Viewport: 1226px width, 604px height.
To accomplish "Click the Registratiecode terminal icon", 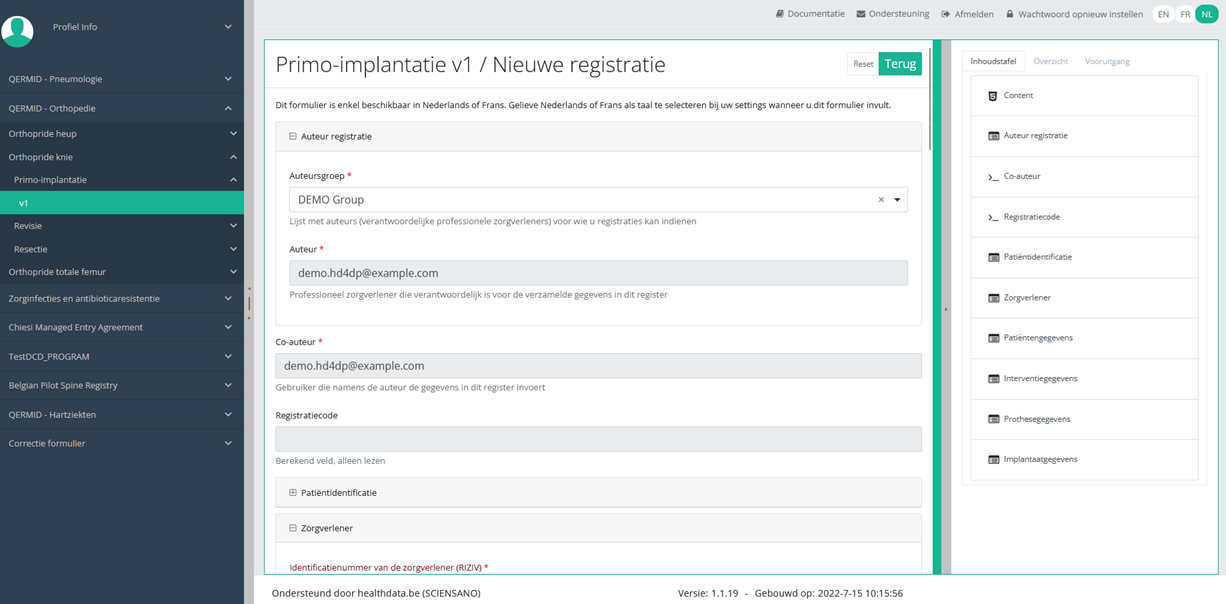I will (x=992, y=217).
